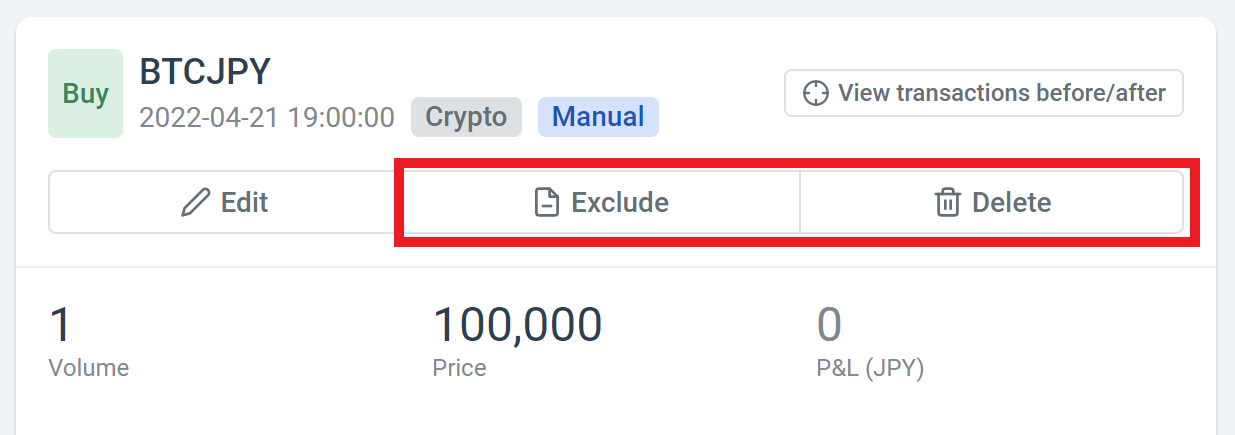Click the Price label
The width and height of the screenshot is (1235, 435).
pyautogui.click(x=459, y=368)
